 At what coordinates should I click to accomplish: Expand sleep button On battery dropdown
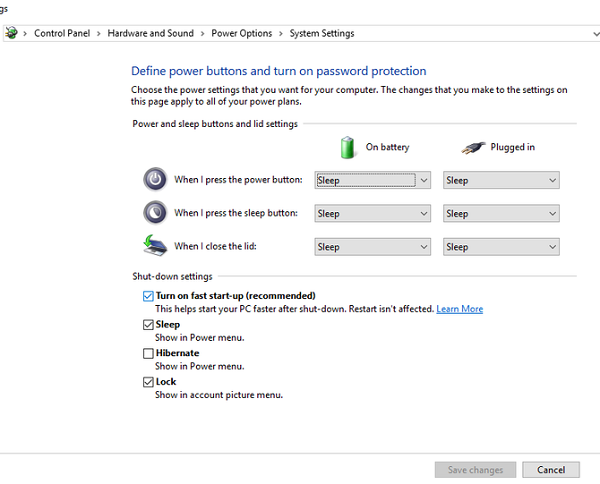[372, 214]
